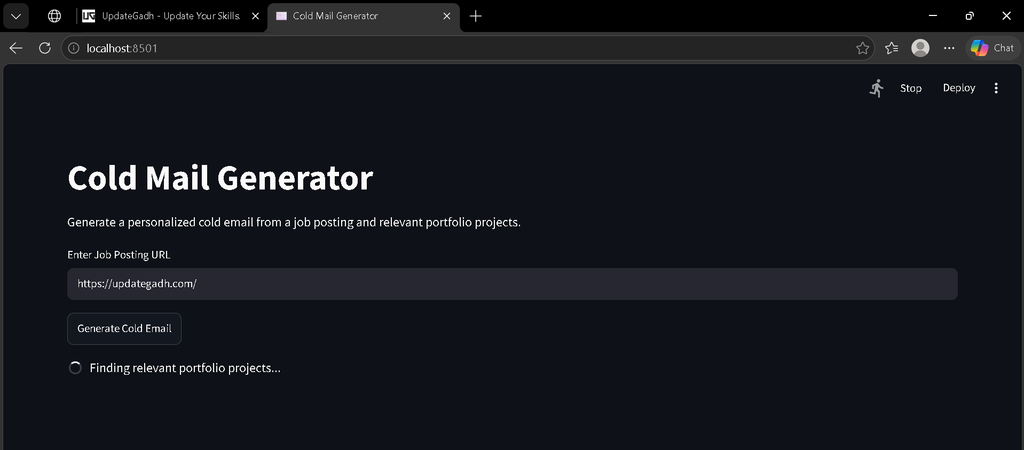Open the tab list chevron dropdown
The width and height of the screenshot is (1024, 450).
[x=16, y=16]
